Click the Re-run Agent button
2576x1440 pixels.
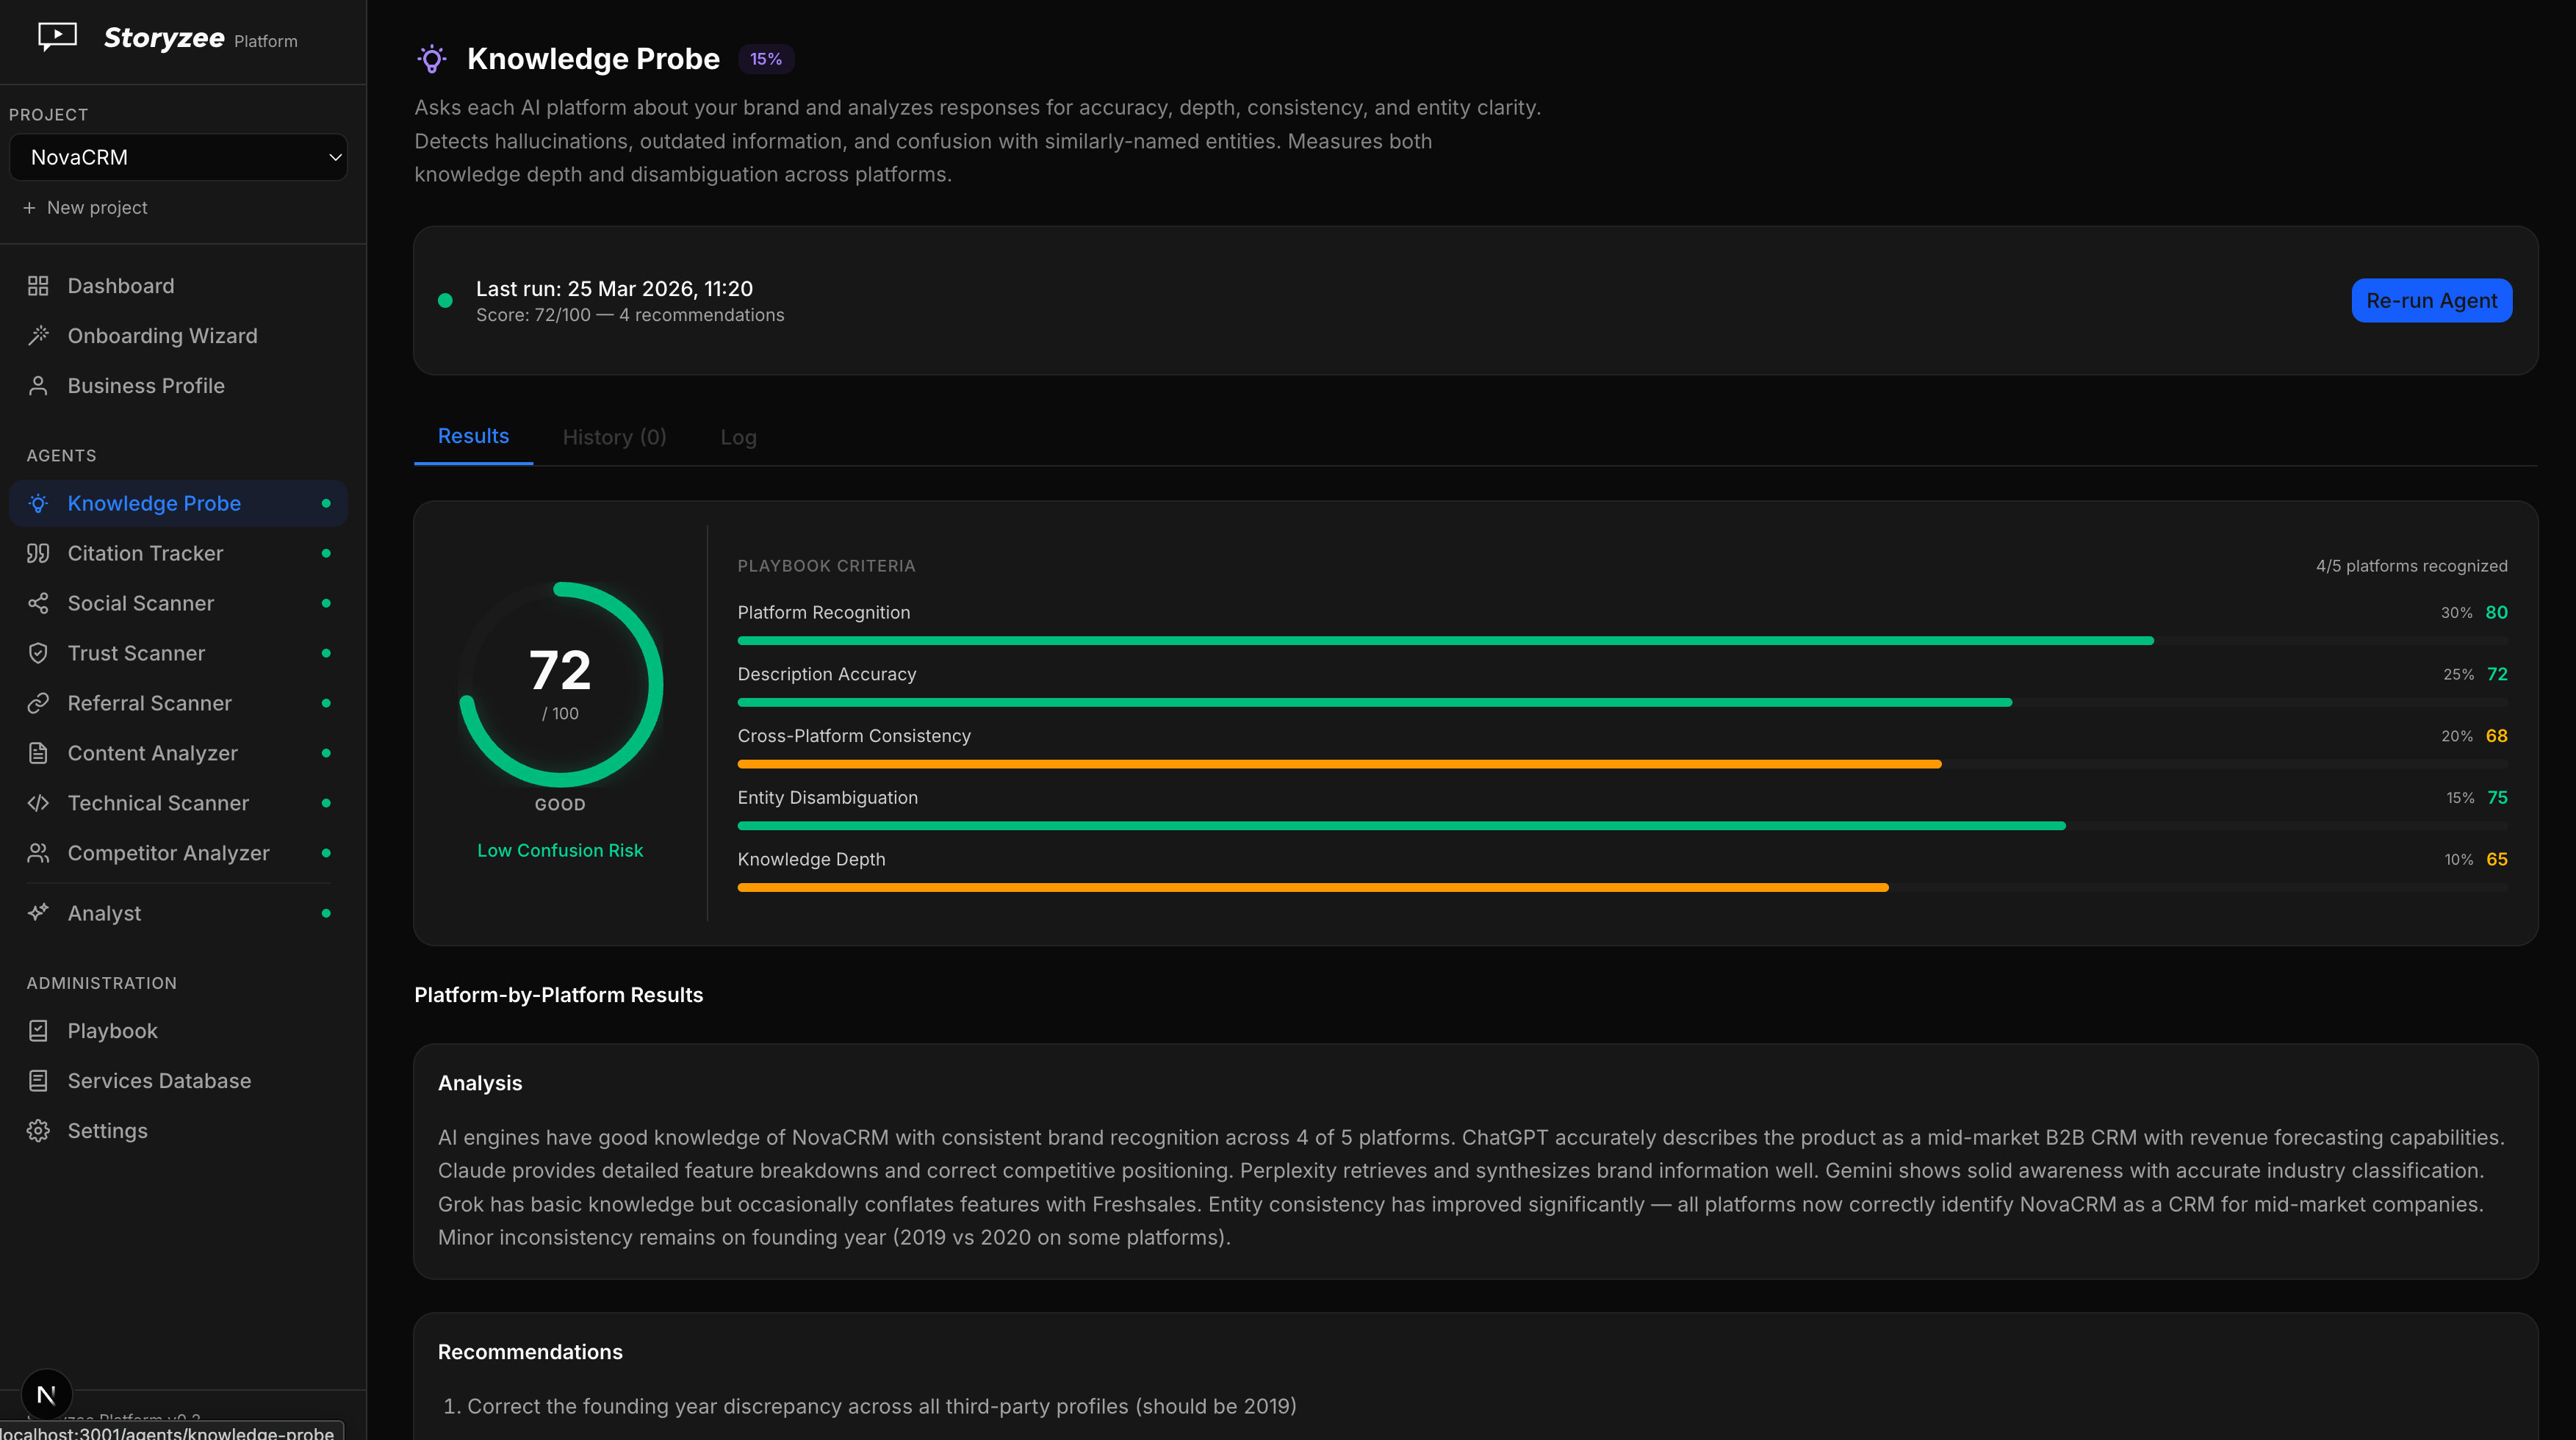[x=2431, y=300]
